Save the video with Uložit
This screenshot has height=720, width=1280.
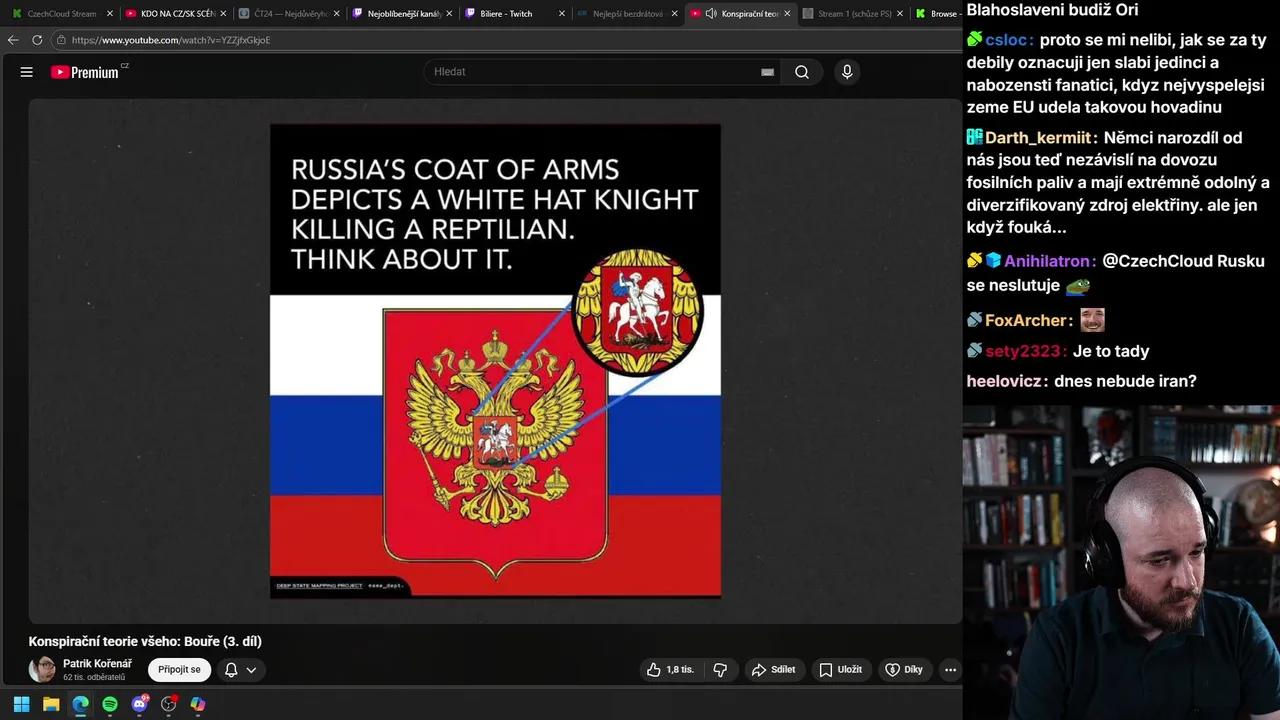coord(840,670)
